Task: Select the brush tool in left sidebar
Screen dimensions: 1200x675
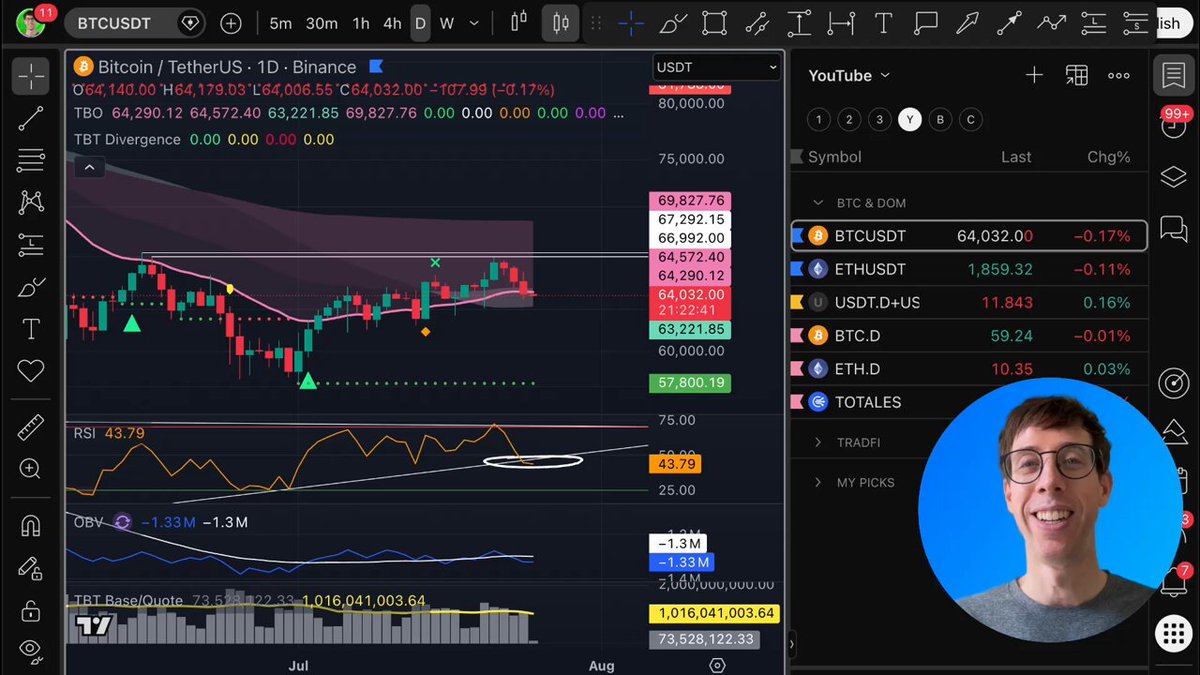Action: [x=31, y=287]
